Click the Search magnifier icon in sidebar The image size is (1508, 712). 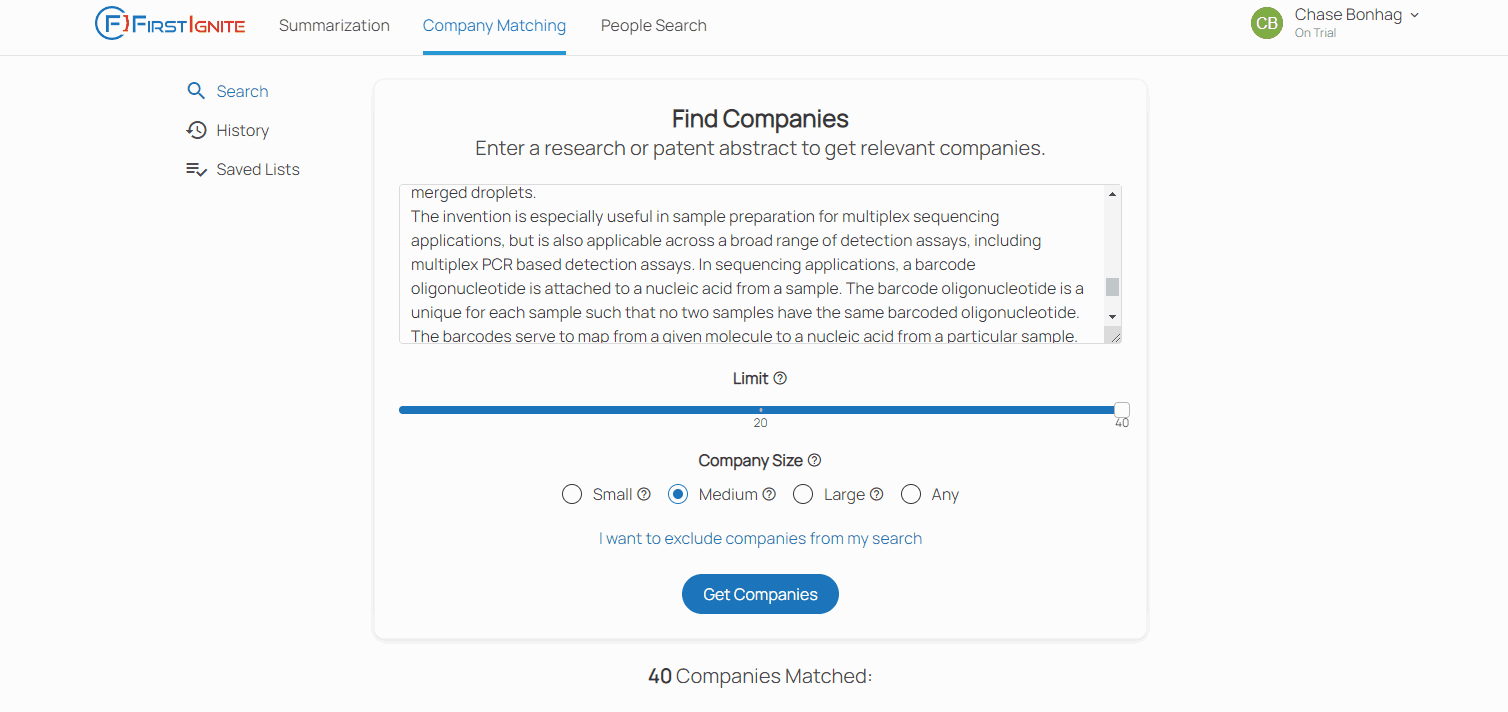196,91
